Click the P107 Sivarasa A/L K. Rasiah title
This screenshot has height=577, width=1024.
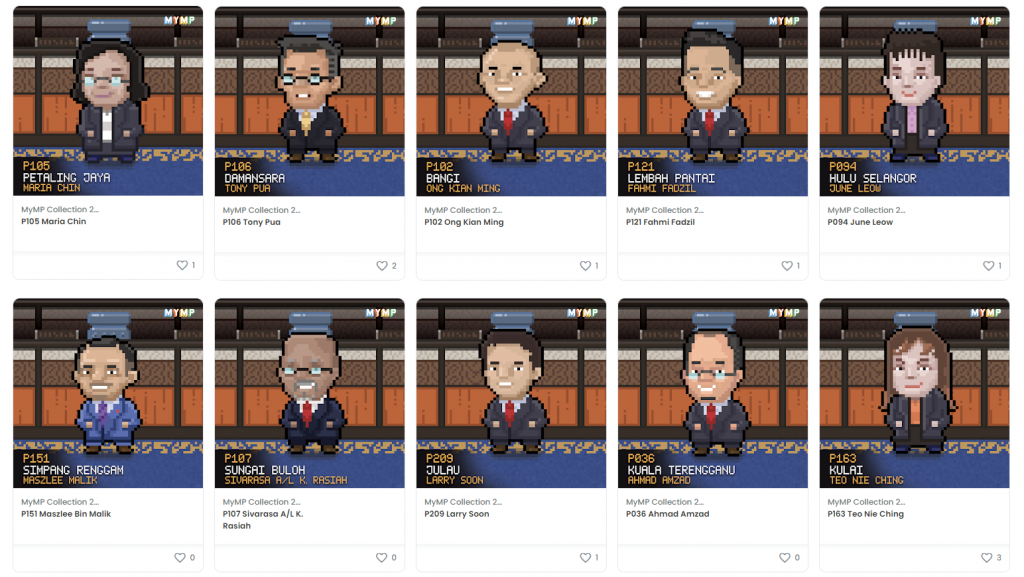[263, 520]
